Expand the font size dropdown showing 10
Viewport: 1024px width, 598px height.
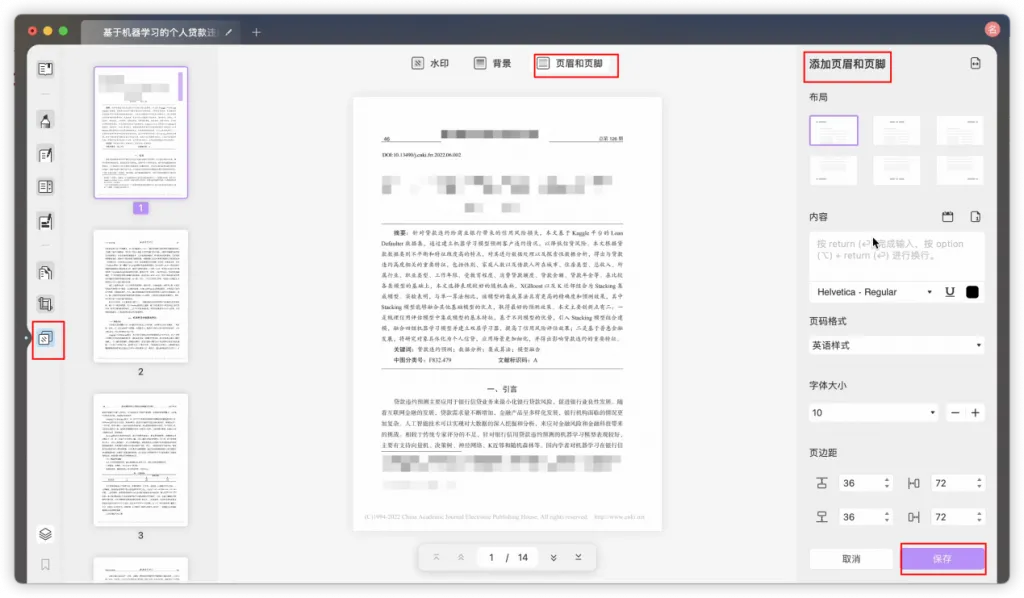(873, 412)
